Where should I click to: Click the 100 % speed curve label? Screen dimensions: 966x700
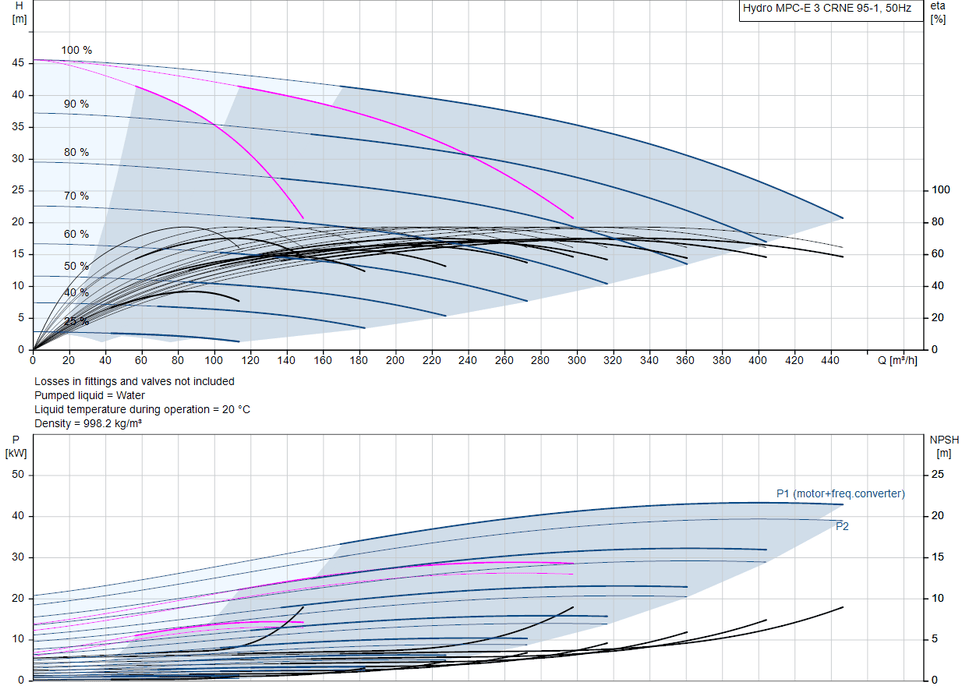(x=76, y=51)
